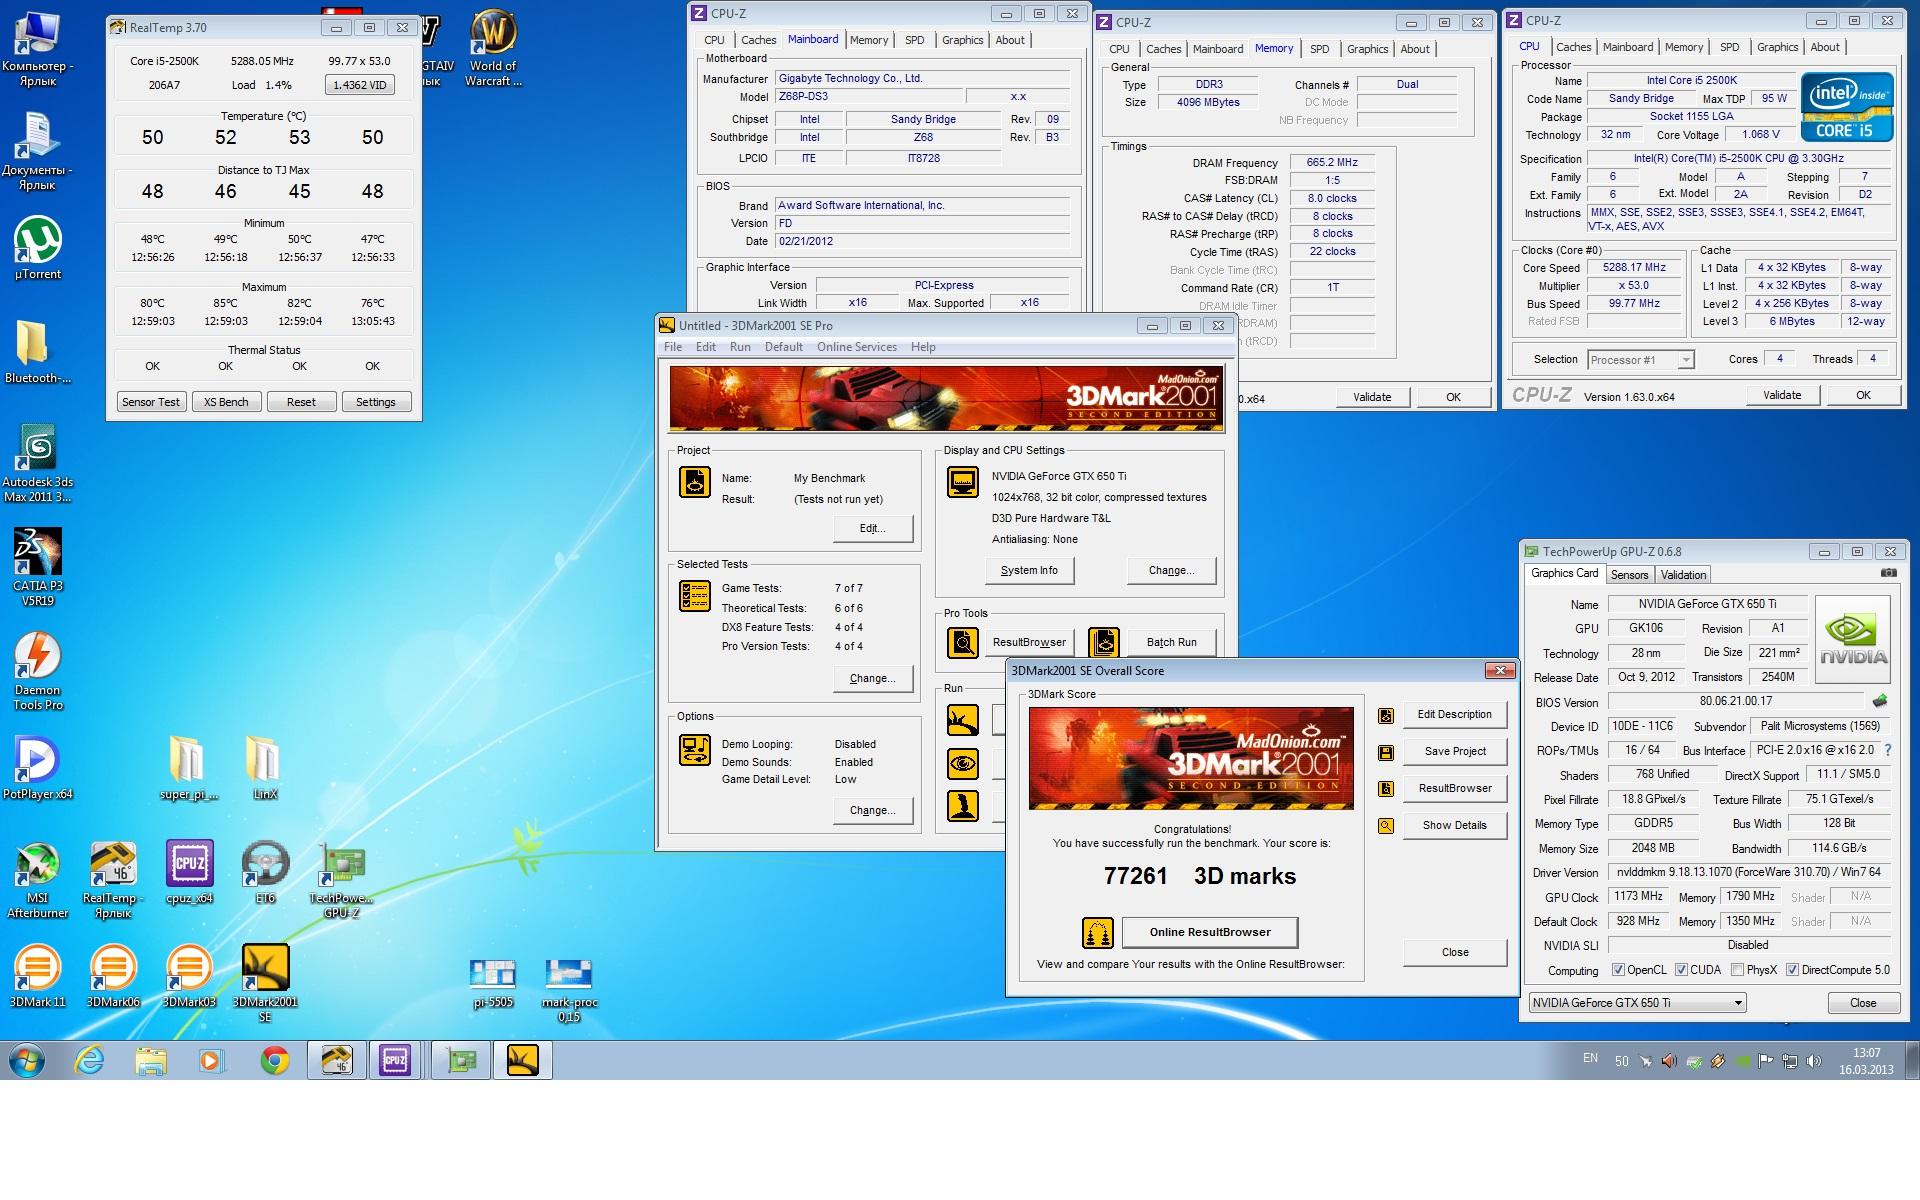Click the Sensor Test button in RealTemp
The height and width of the screenshot is (1200, 1920).
(151, 402)
